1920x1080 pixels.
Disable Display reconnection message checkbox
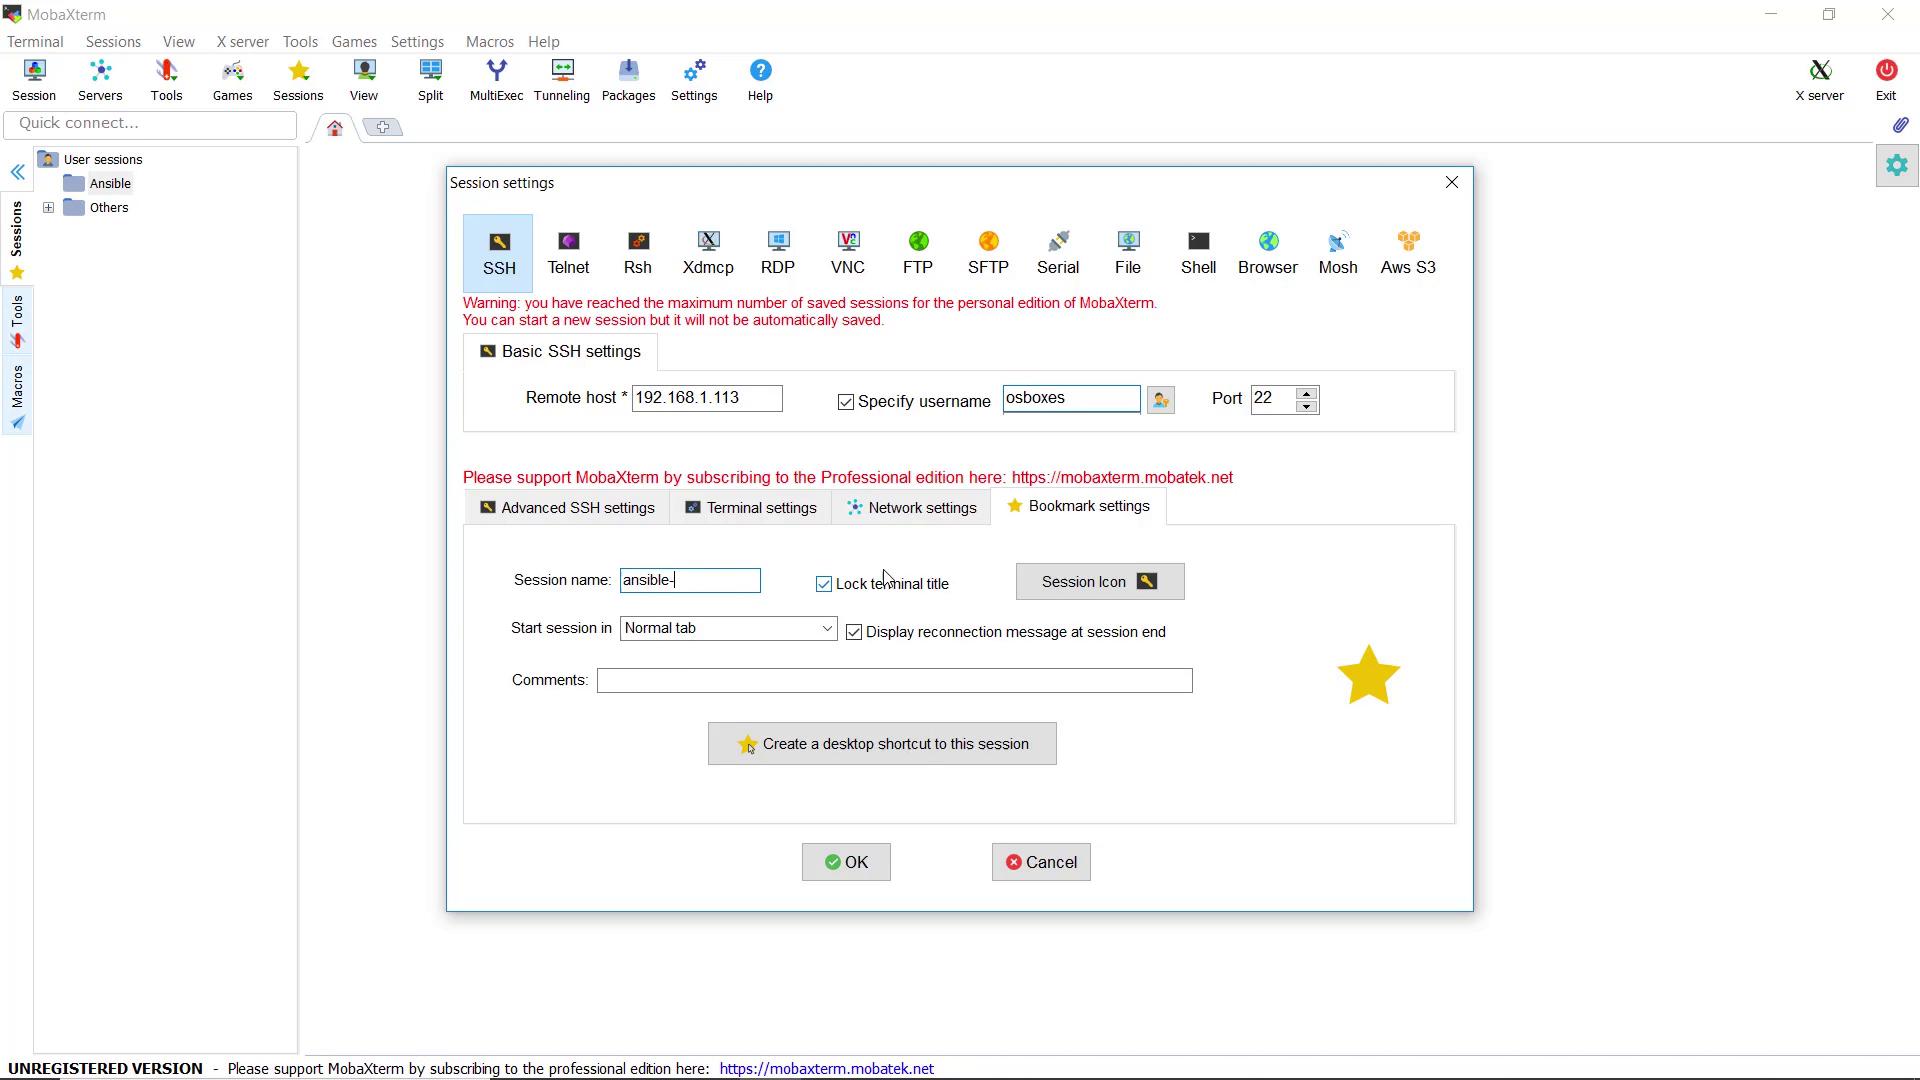click(854, 632)
